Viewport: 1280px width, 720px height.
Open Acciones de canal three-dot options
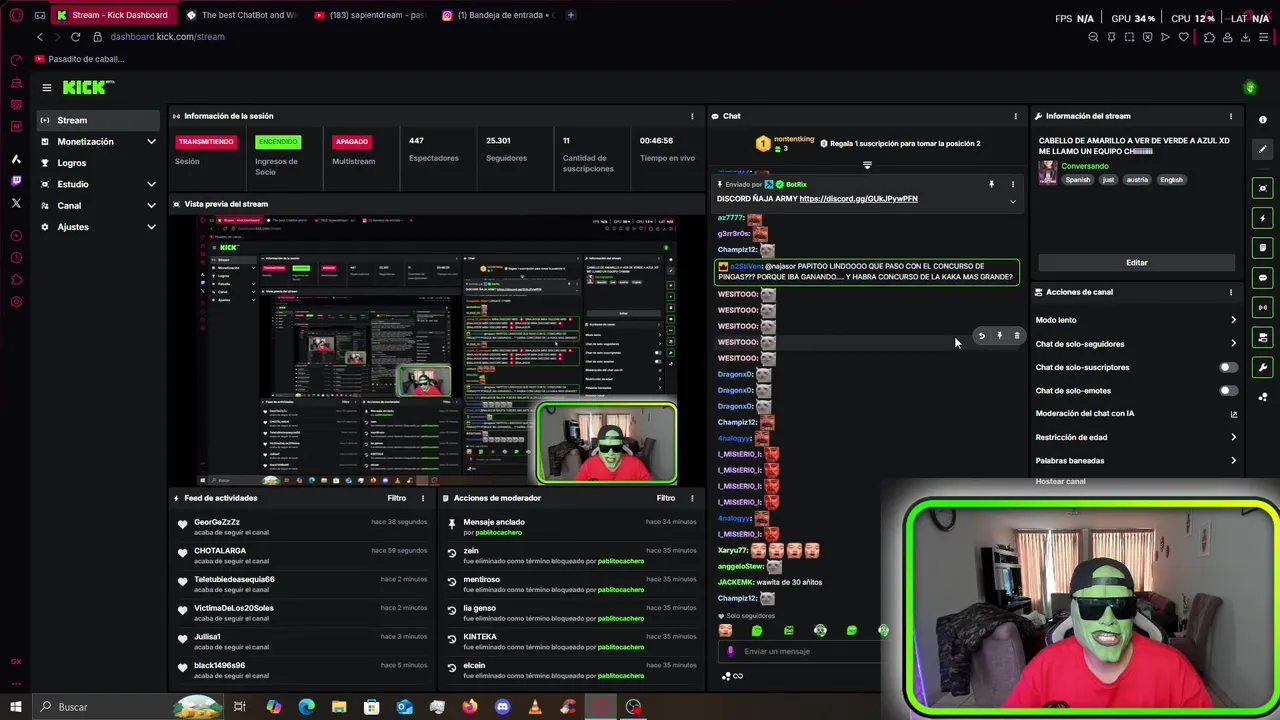[x=1231, y=292]
